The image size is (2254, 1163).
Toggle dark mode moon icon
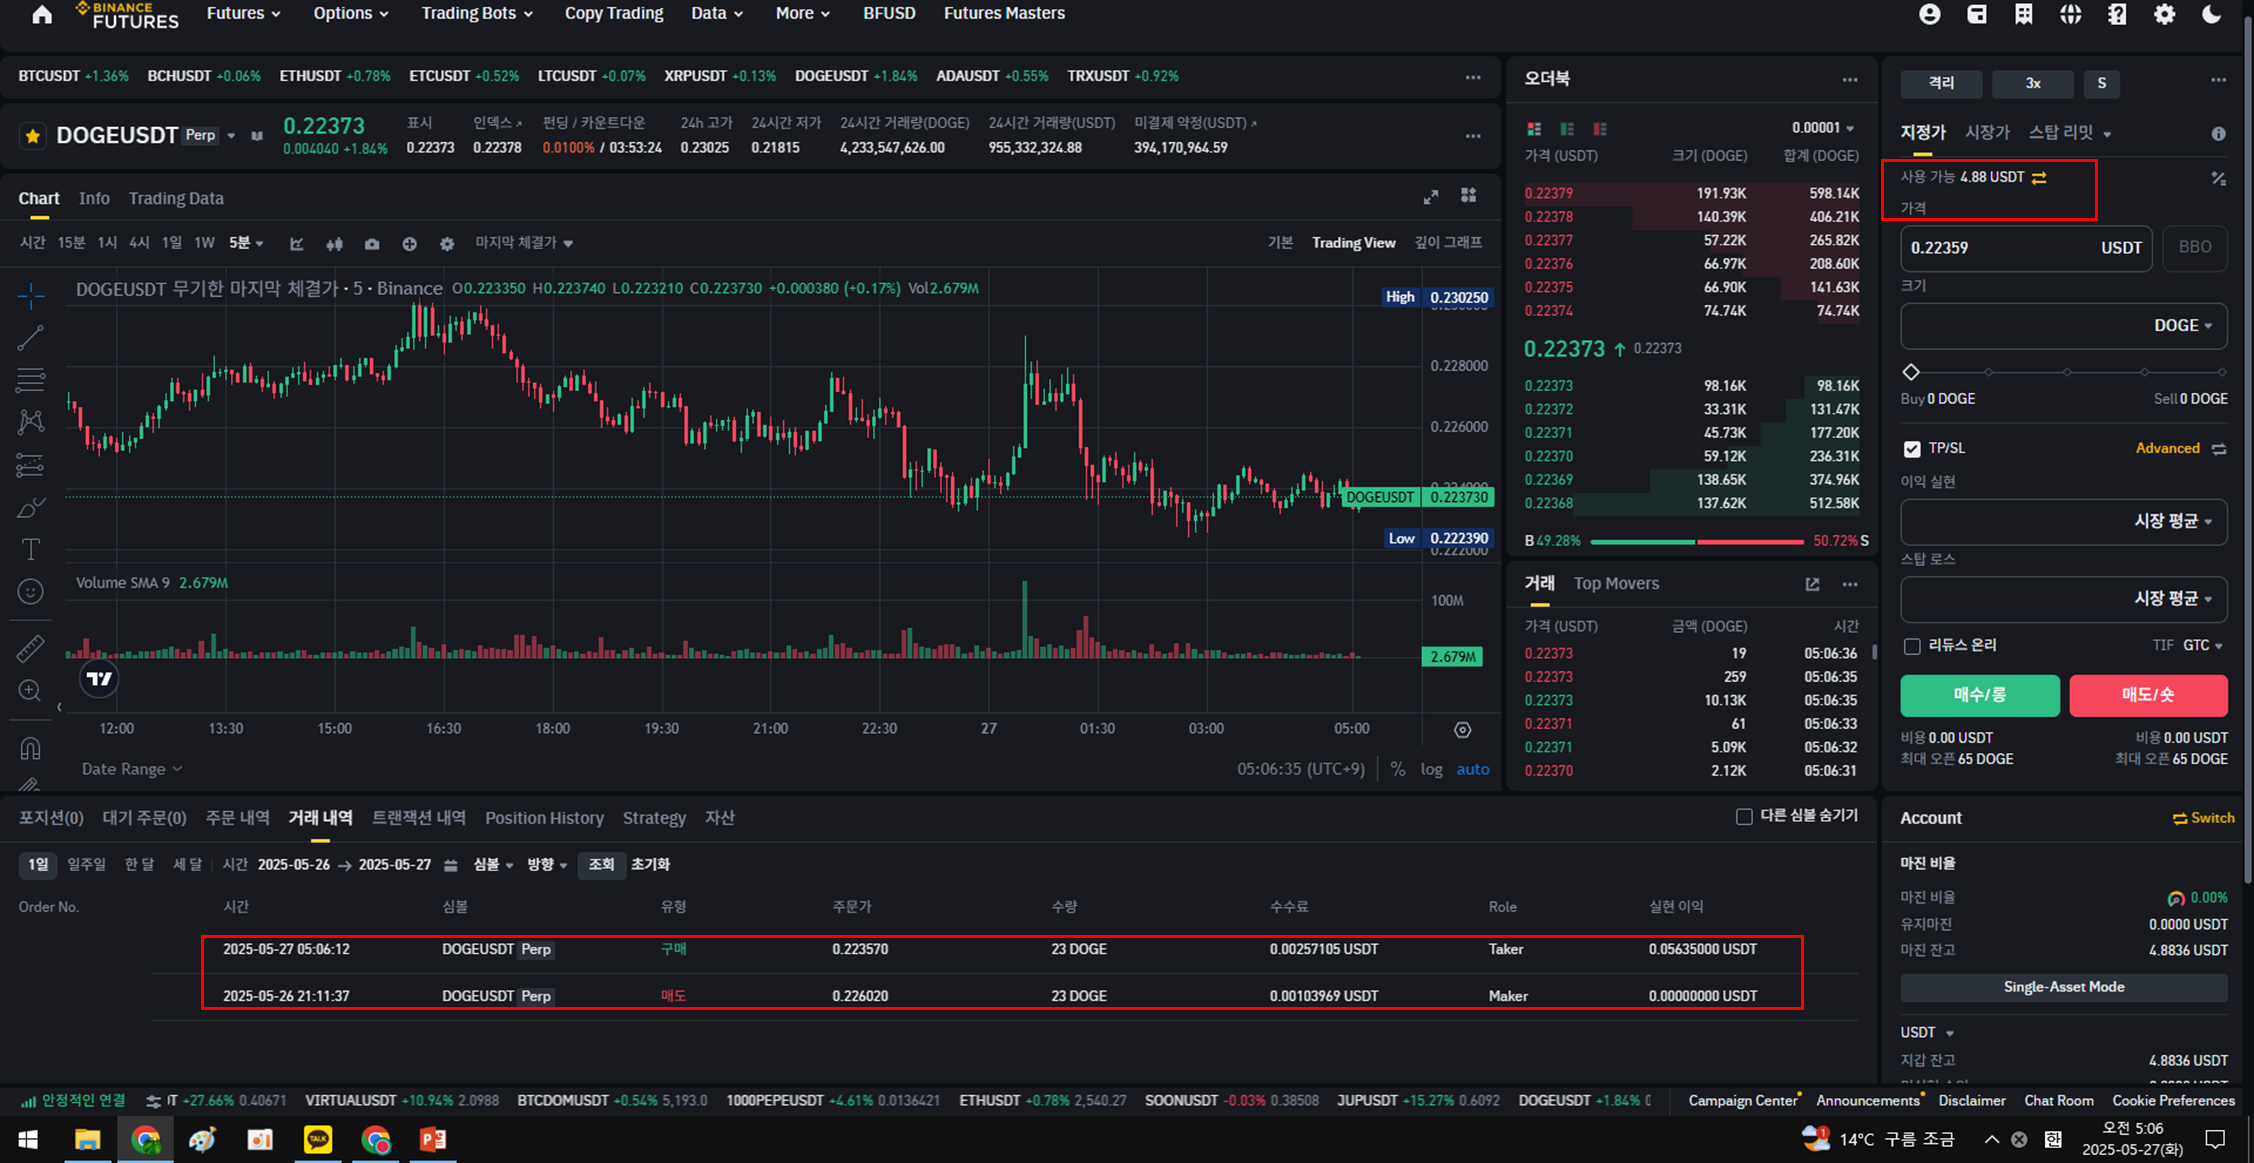tap(2211, 14)
